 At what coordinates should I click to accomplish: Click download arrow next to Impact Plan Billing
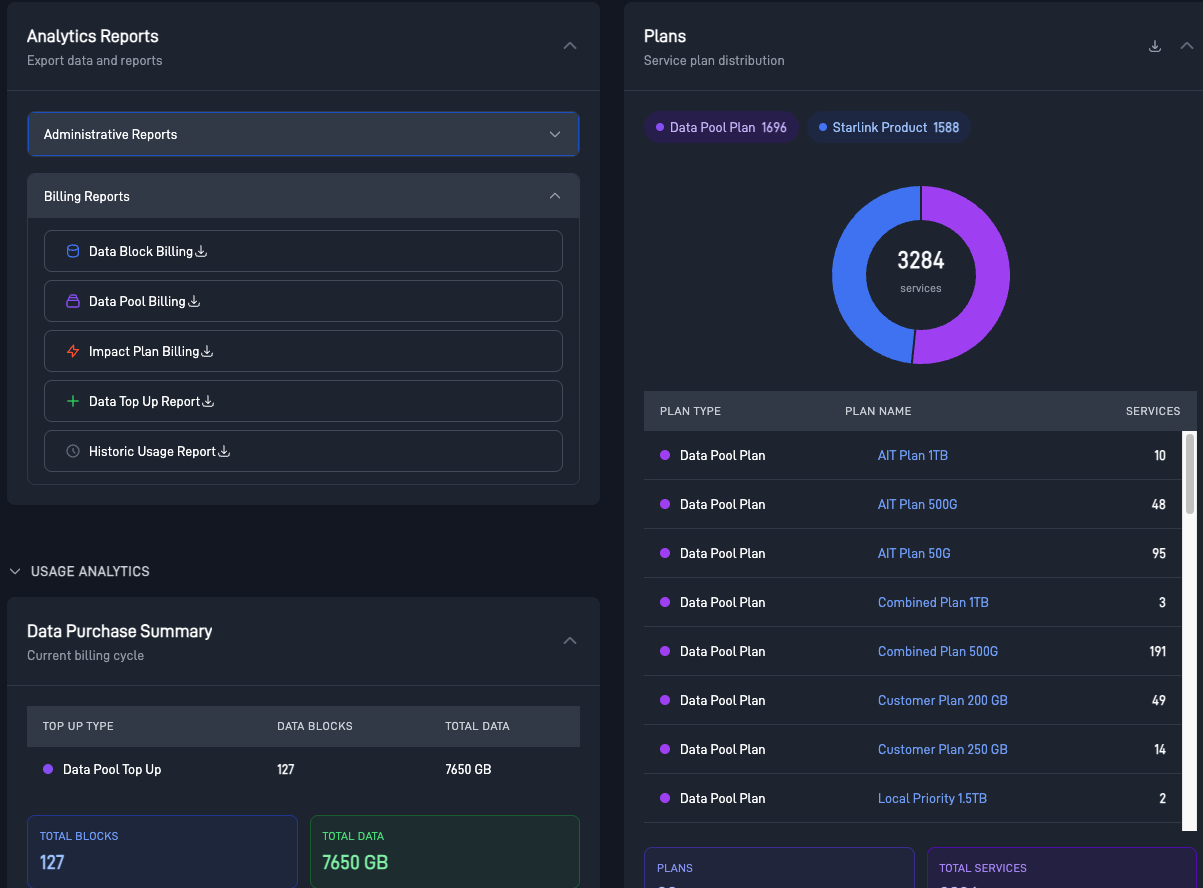(x=207, y=351)
